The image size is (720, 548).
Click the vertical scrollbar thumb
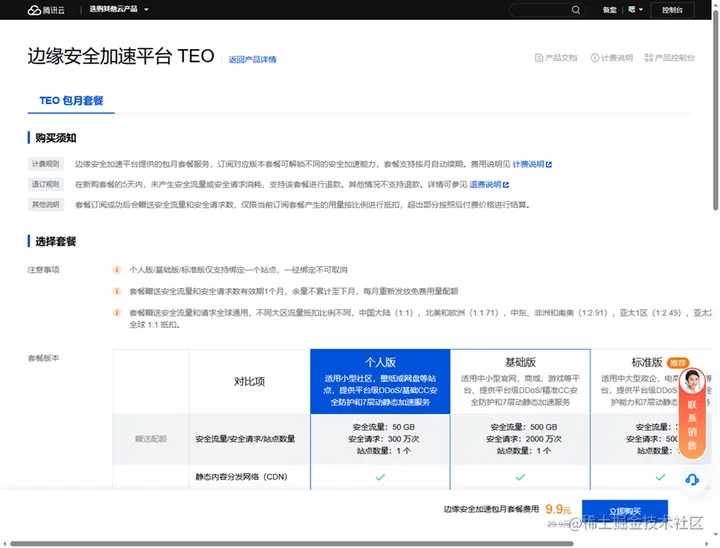715,109
